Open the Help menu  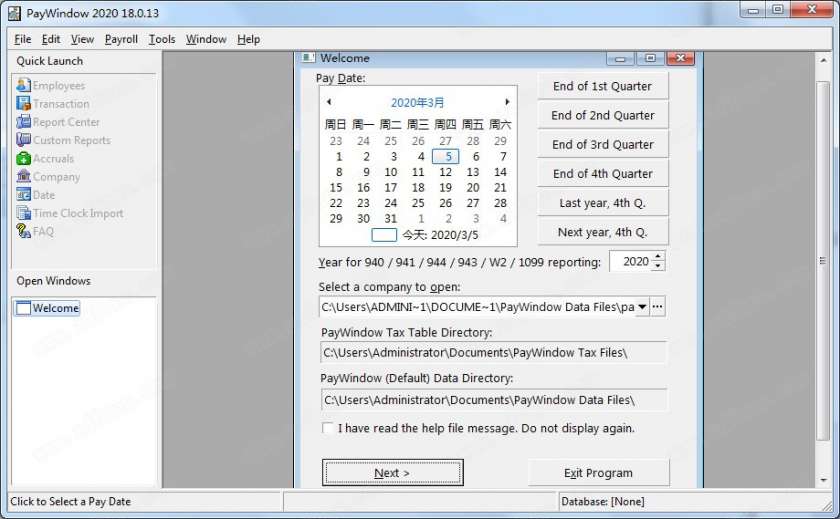tap(249, 39)
